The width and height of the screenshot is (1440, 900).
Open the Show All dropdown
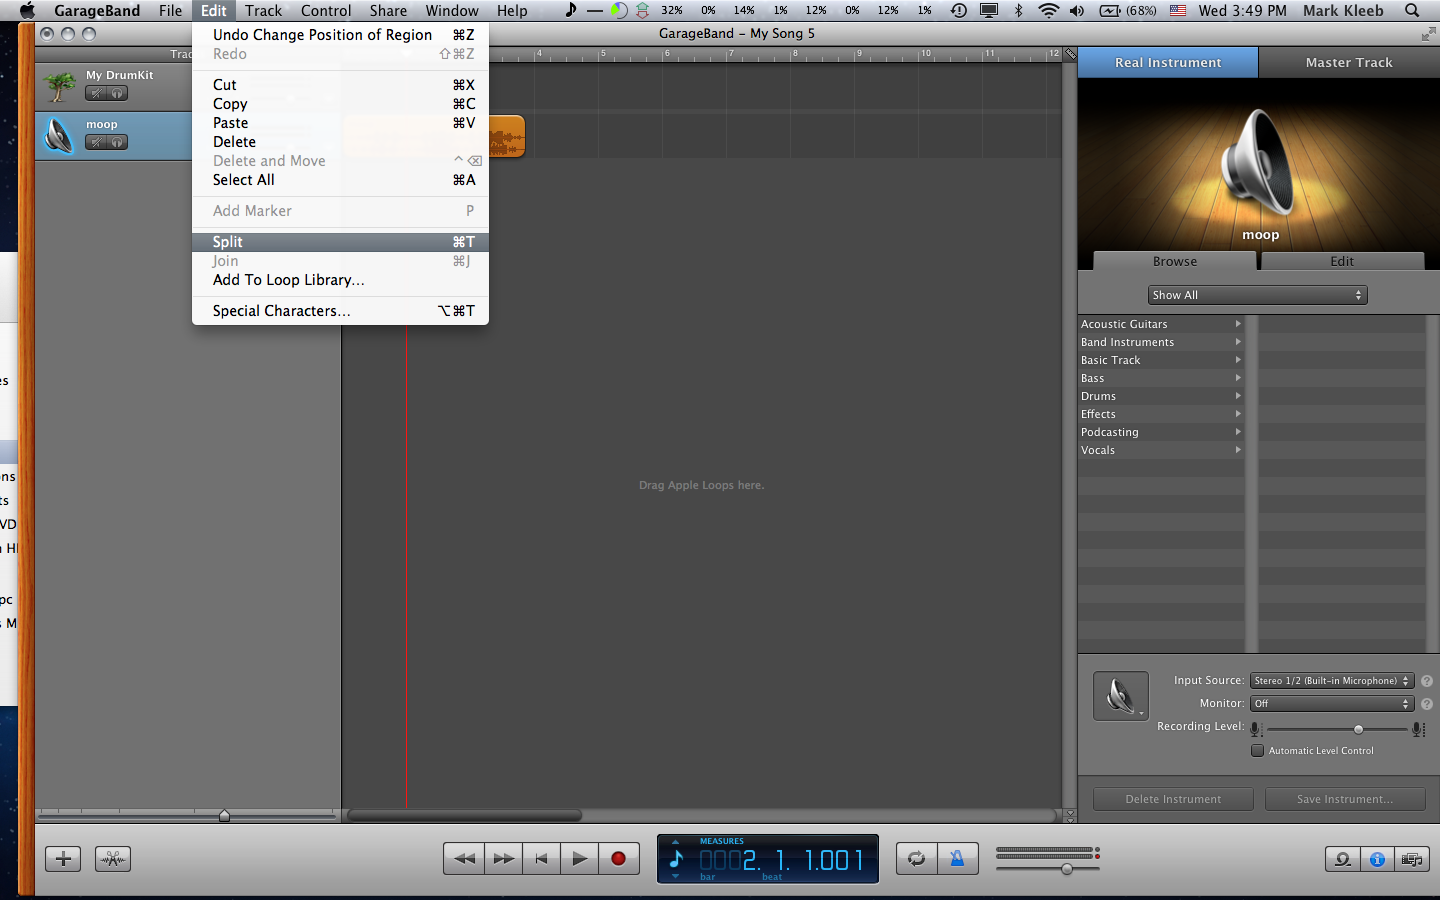click(1257, 295)
